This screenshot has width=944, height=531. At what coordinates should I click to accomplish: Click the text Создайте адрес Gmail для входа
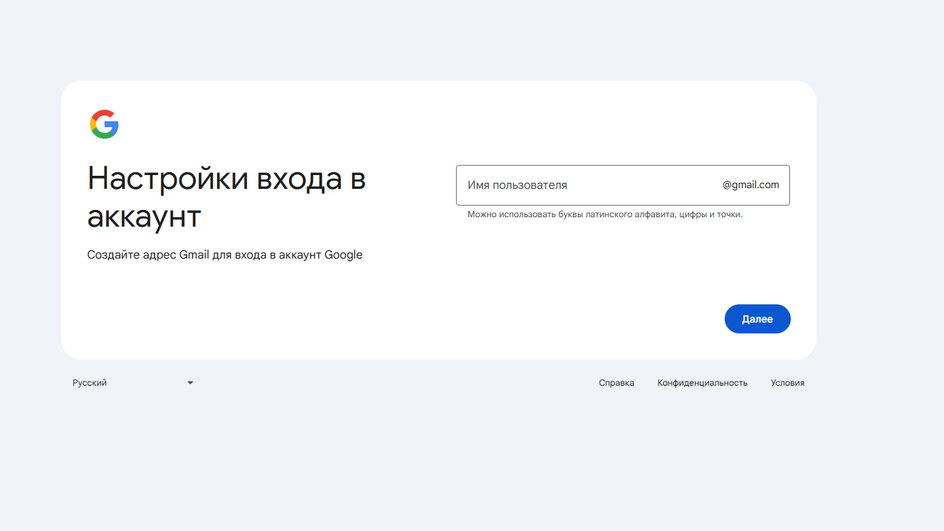point(225,255)
